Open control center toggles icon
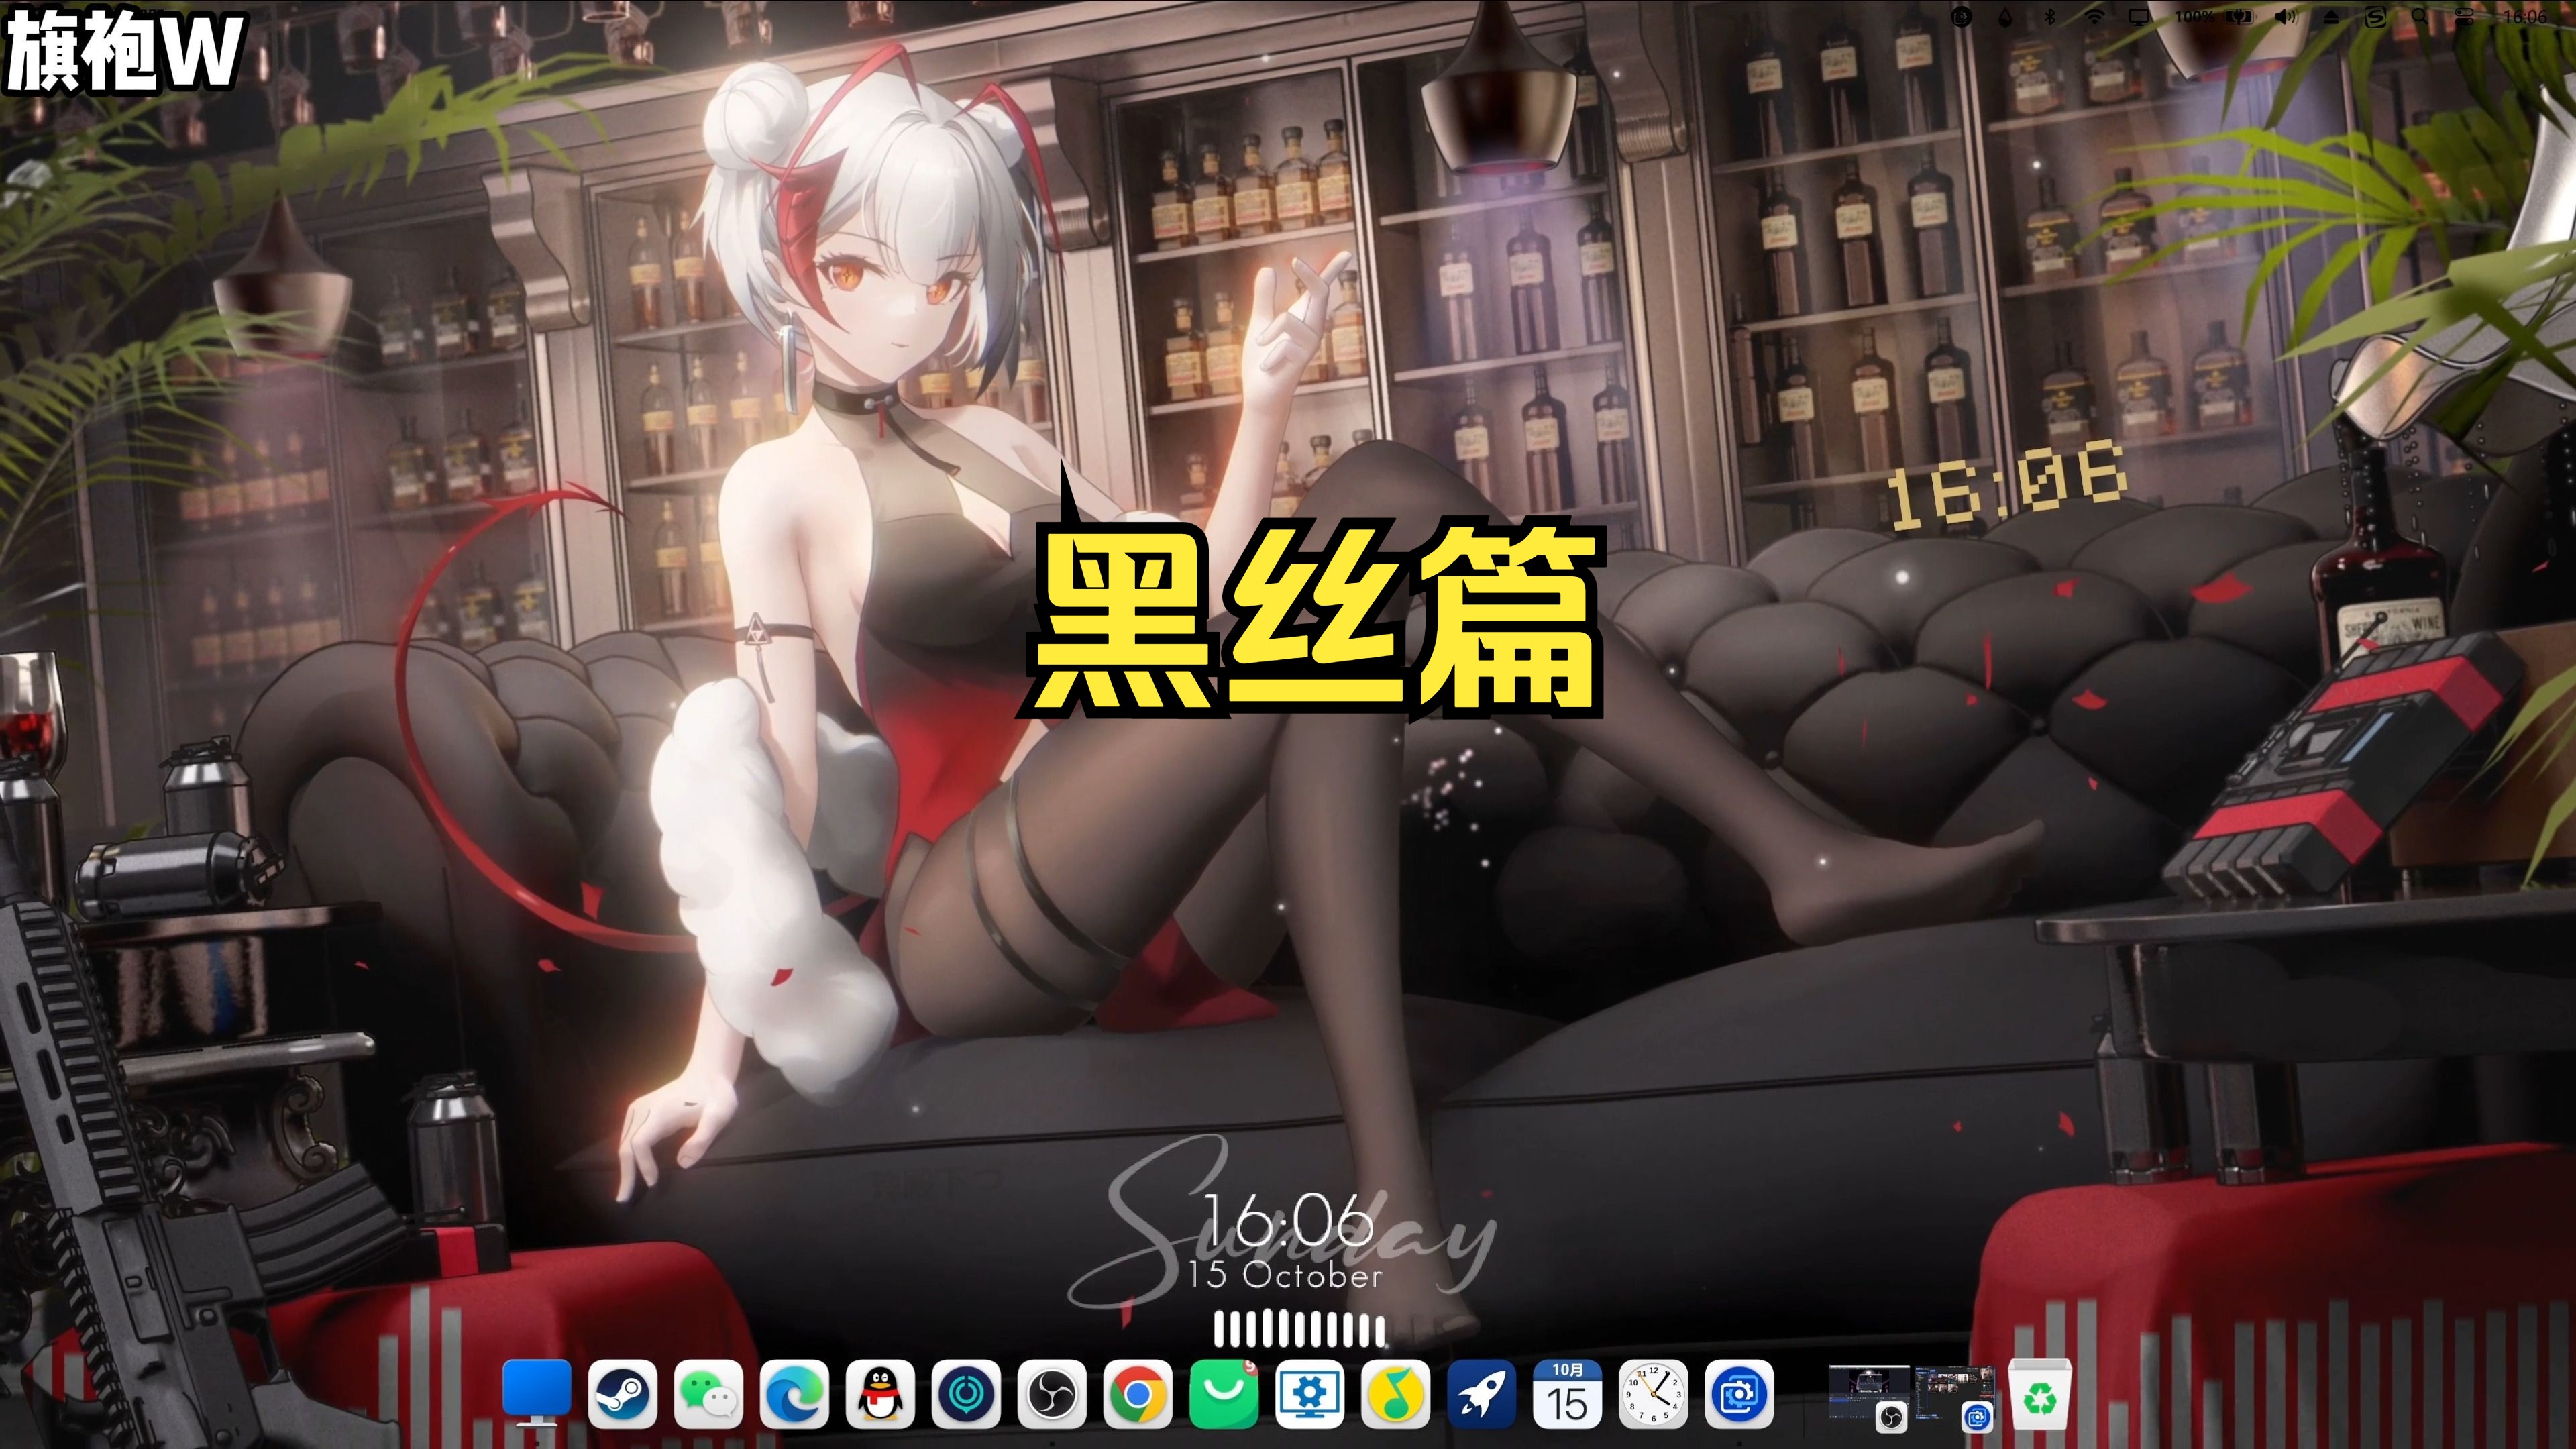Viewport: 2576px width, 1449px height. click(x=2464, y=17)
